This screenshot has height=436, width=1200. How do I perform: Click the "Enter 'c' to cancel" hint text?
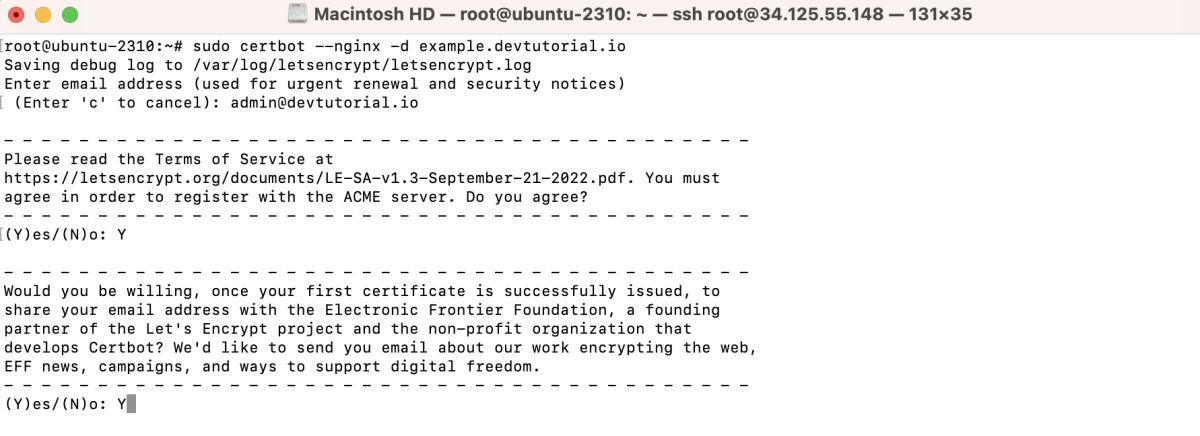(x=112, y=103)
